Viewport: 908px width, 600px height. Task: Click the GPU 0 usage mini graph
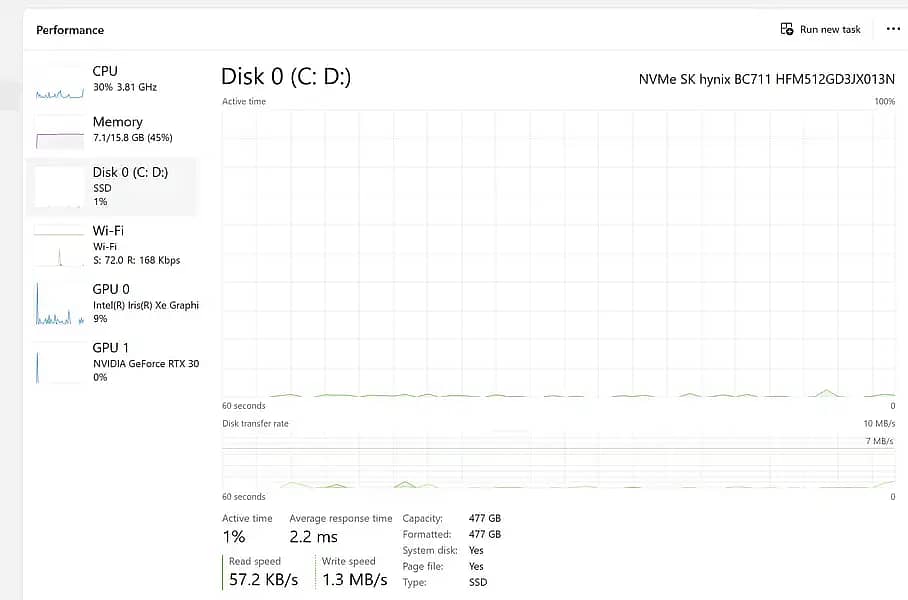[60, 305]
